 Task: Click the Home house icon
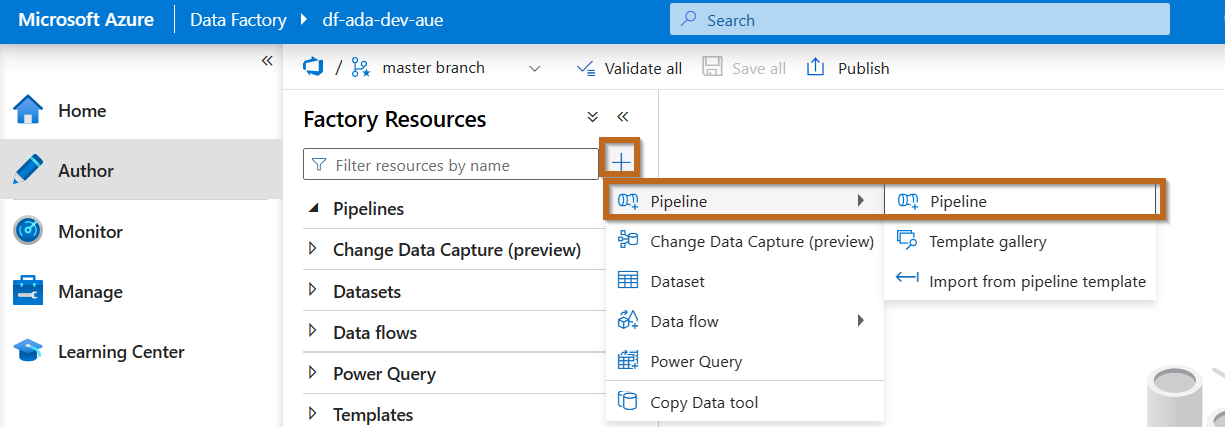[x=28, y=110]
